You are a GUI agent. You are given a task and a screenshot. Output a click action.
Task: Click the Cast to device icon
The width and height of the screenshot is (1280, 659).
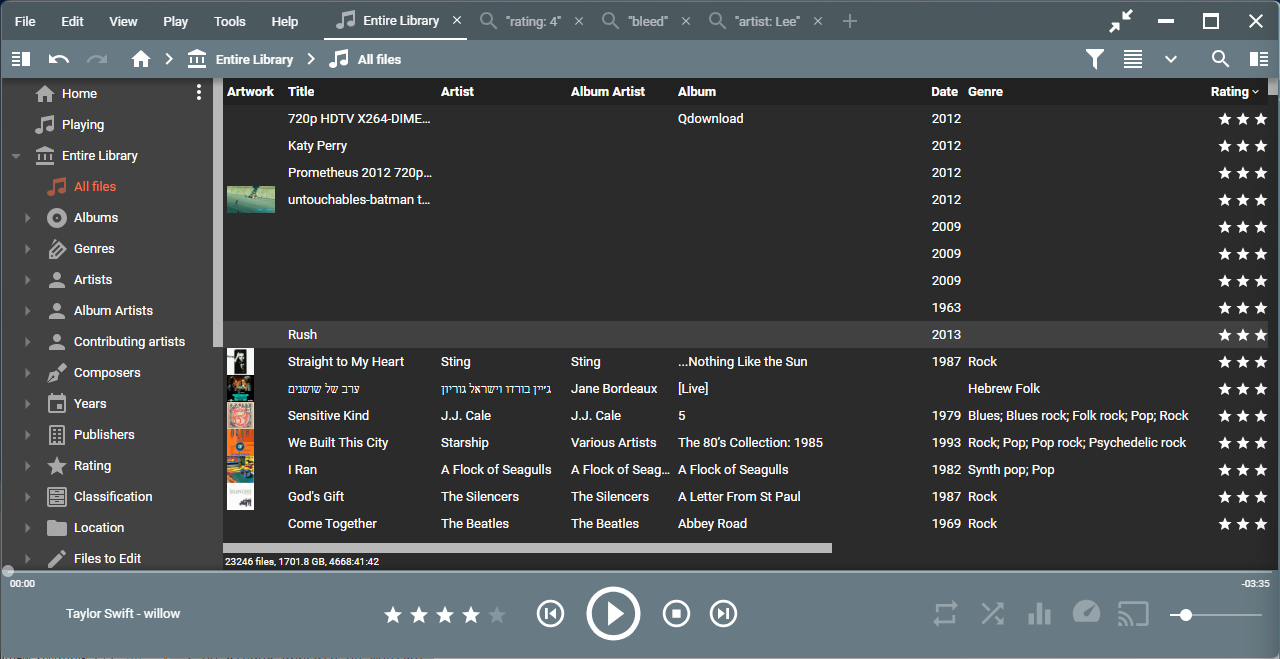1132,613
